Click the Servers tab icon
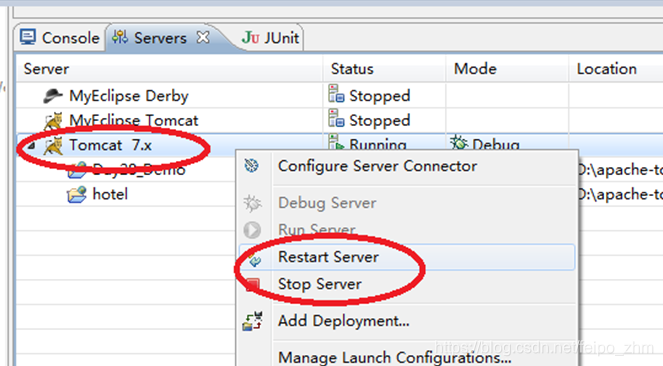This screenshot has width=663, height=366. tap(120, 37)
